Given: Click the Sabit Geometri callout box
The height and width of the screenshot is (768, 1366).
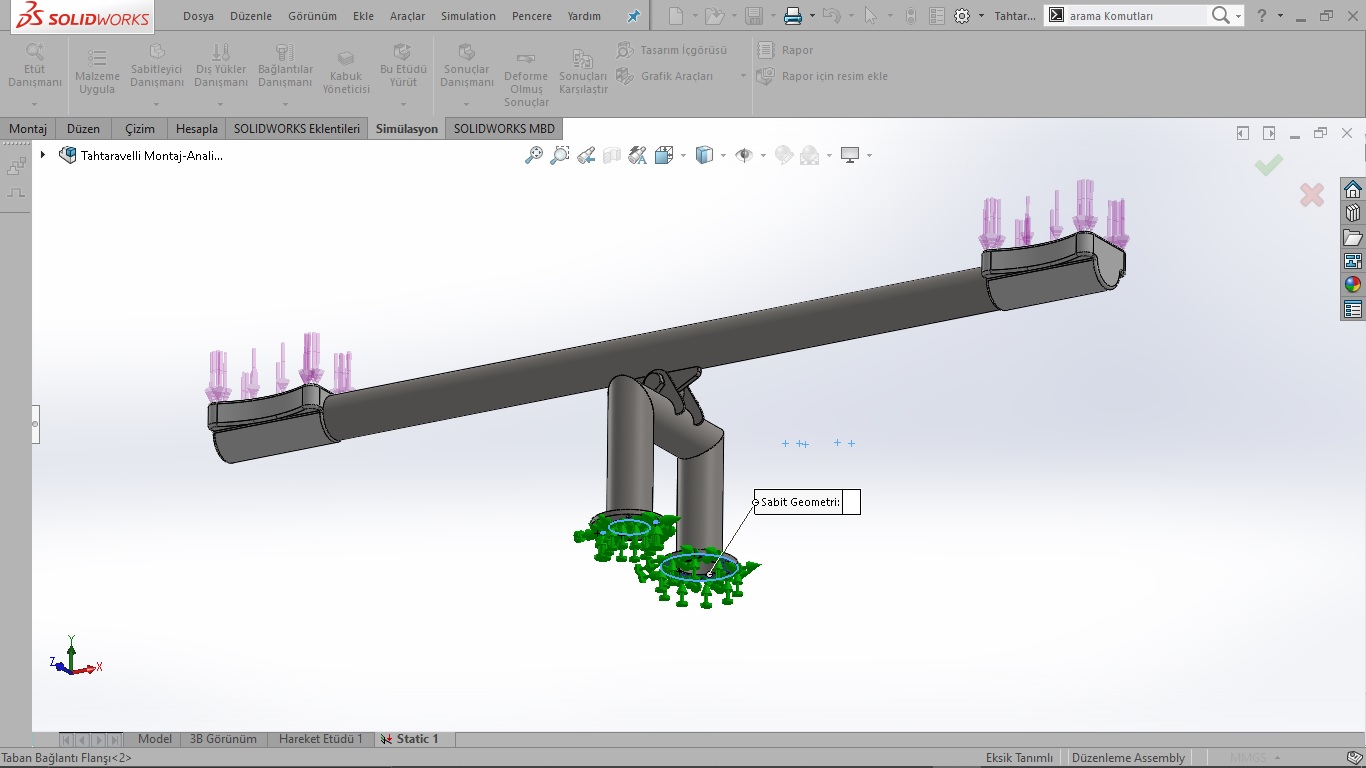Looking at the screenshot, I should coord(807,502).
